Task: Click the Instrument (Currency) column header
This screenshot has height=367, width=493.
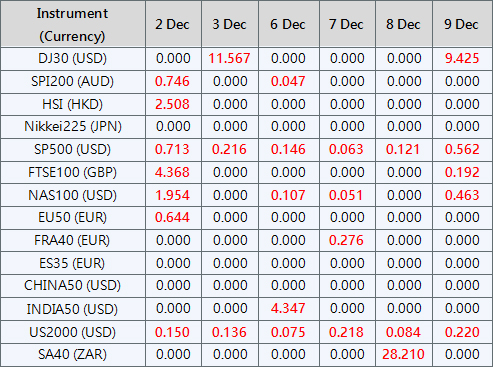Action: (x=72, y=25)
